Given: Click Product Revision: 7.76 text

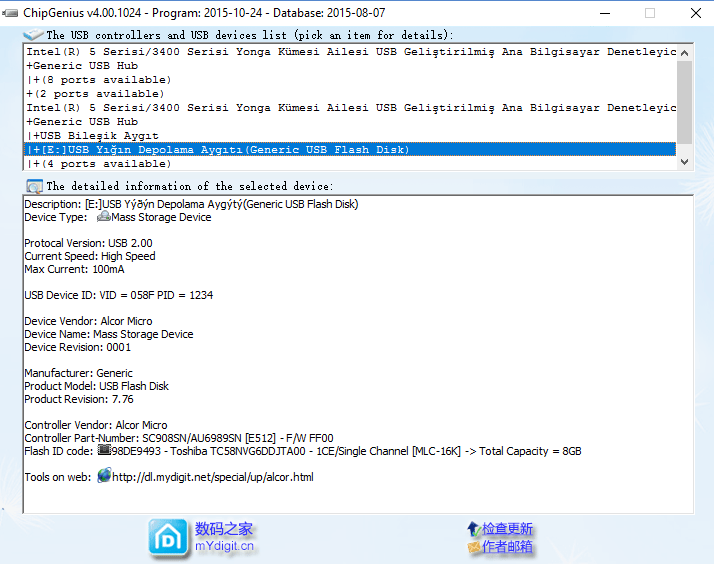Looking at the screenshot, I should pyautogui.click(x=79, y=399).
